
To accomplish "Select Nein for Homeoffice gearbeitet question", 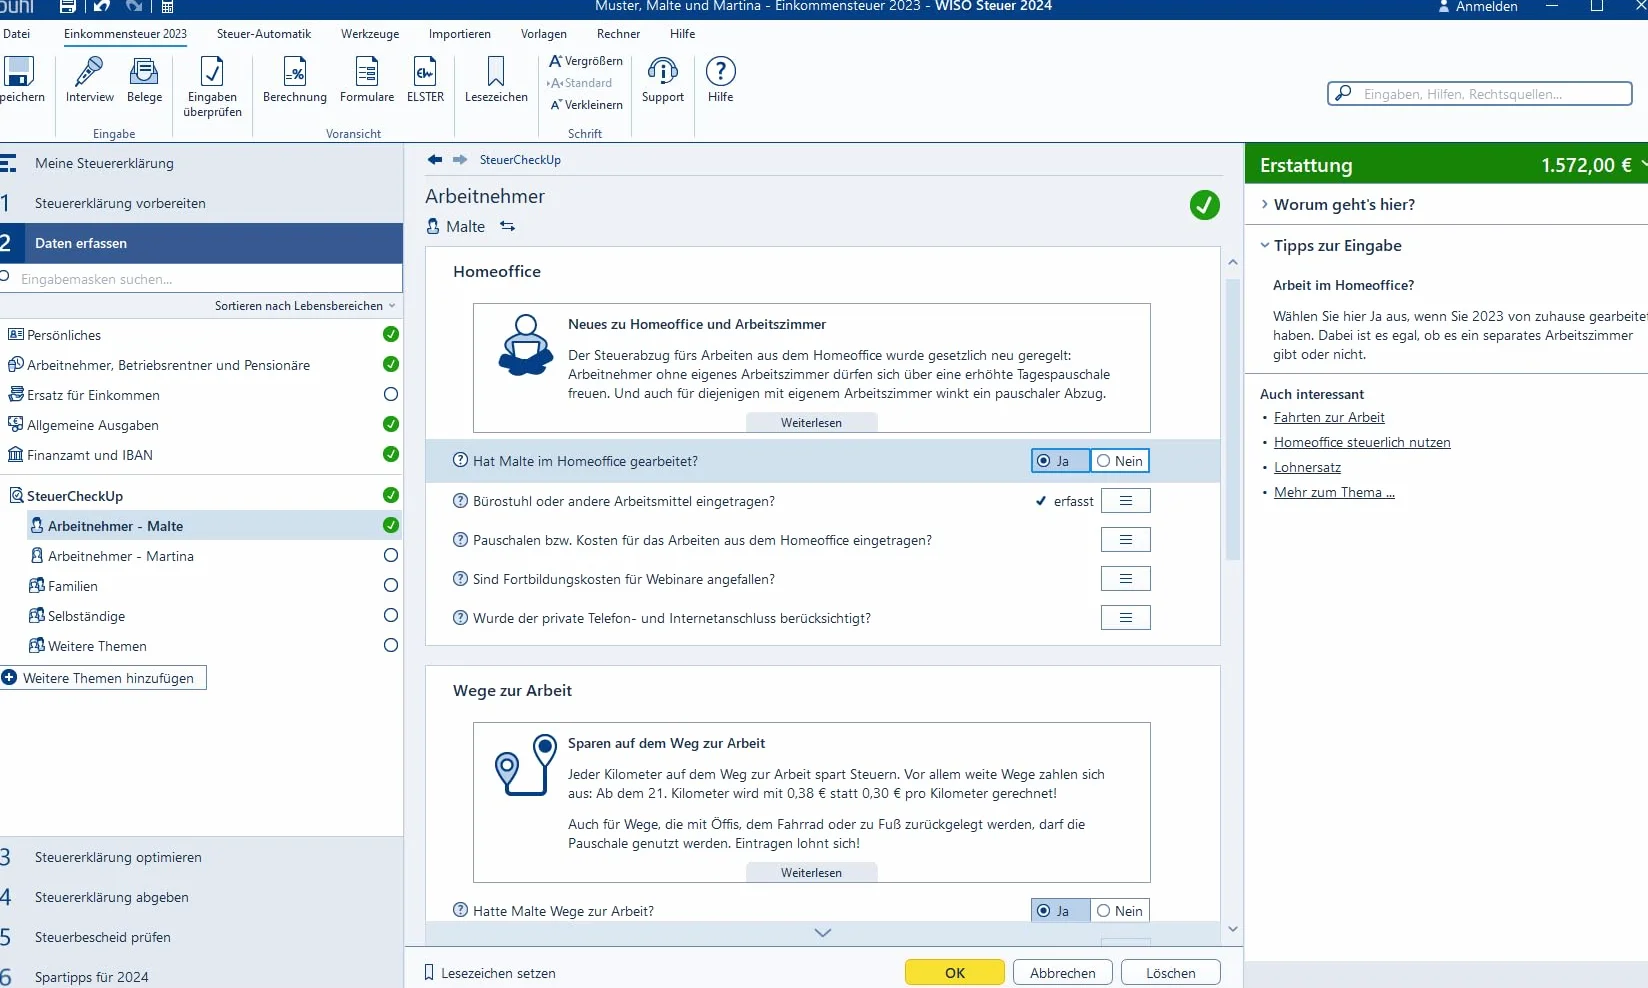I will pos(1120,461).
